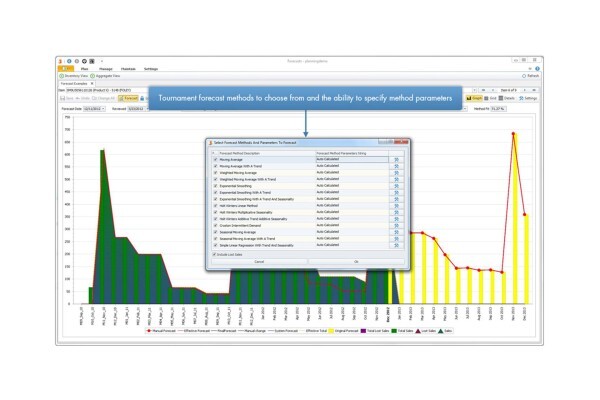Viewport: 600px width, 400px height.
Task: Click the lock icon beside Forecast
Action: (x=142, y=98)
